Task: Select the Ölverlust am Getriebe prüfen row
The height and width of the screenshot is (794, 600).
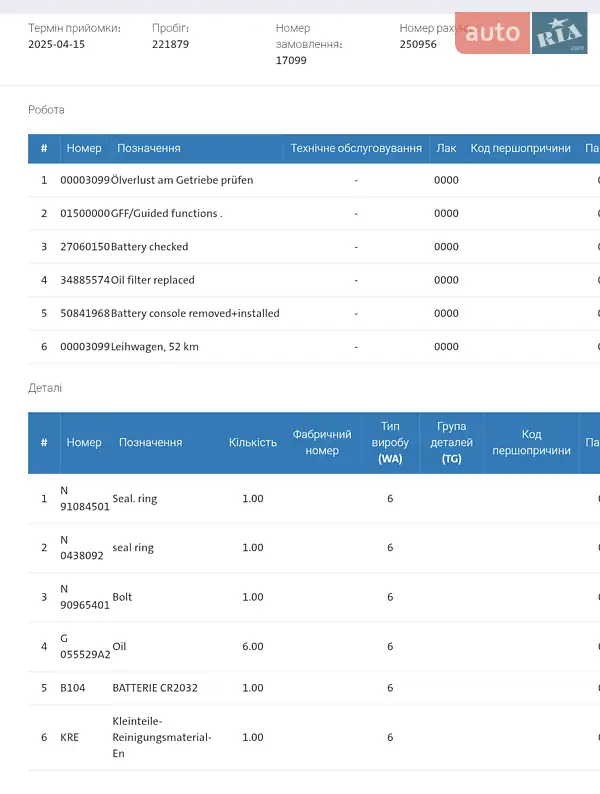Action: (x=182, y=180)
